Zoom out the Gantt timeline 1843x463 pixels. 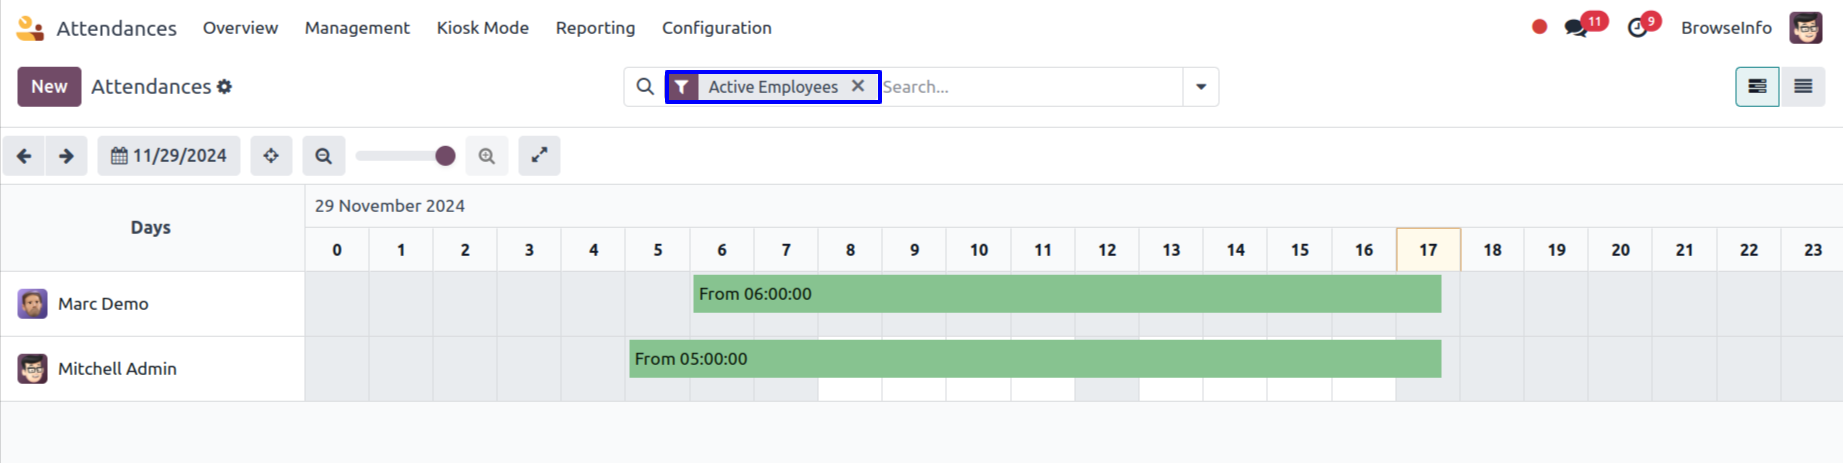[323, 156]
